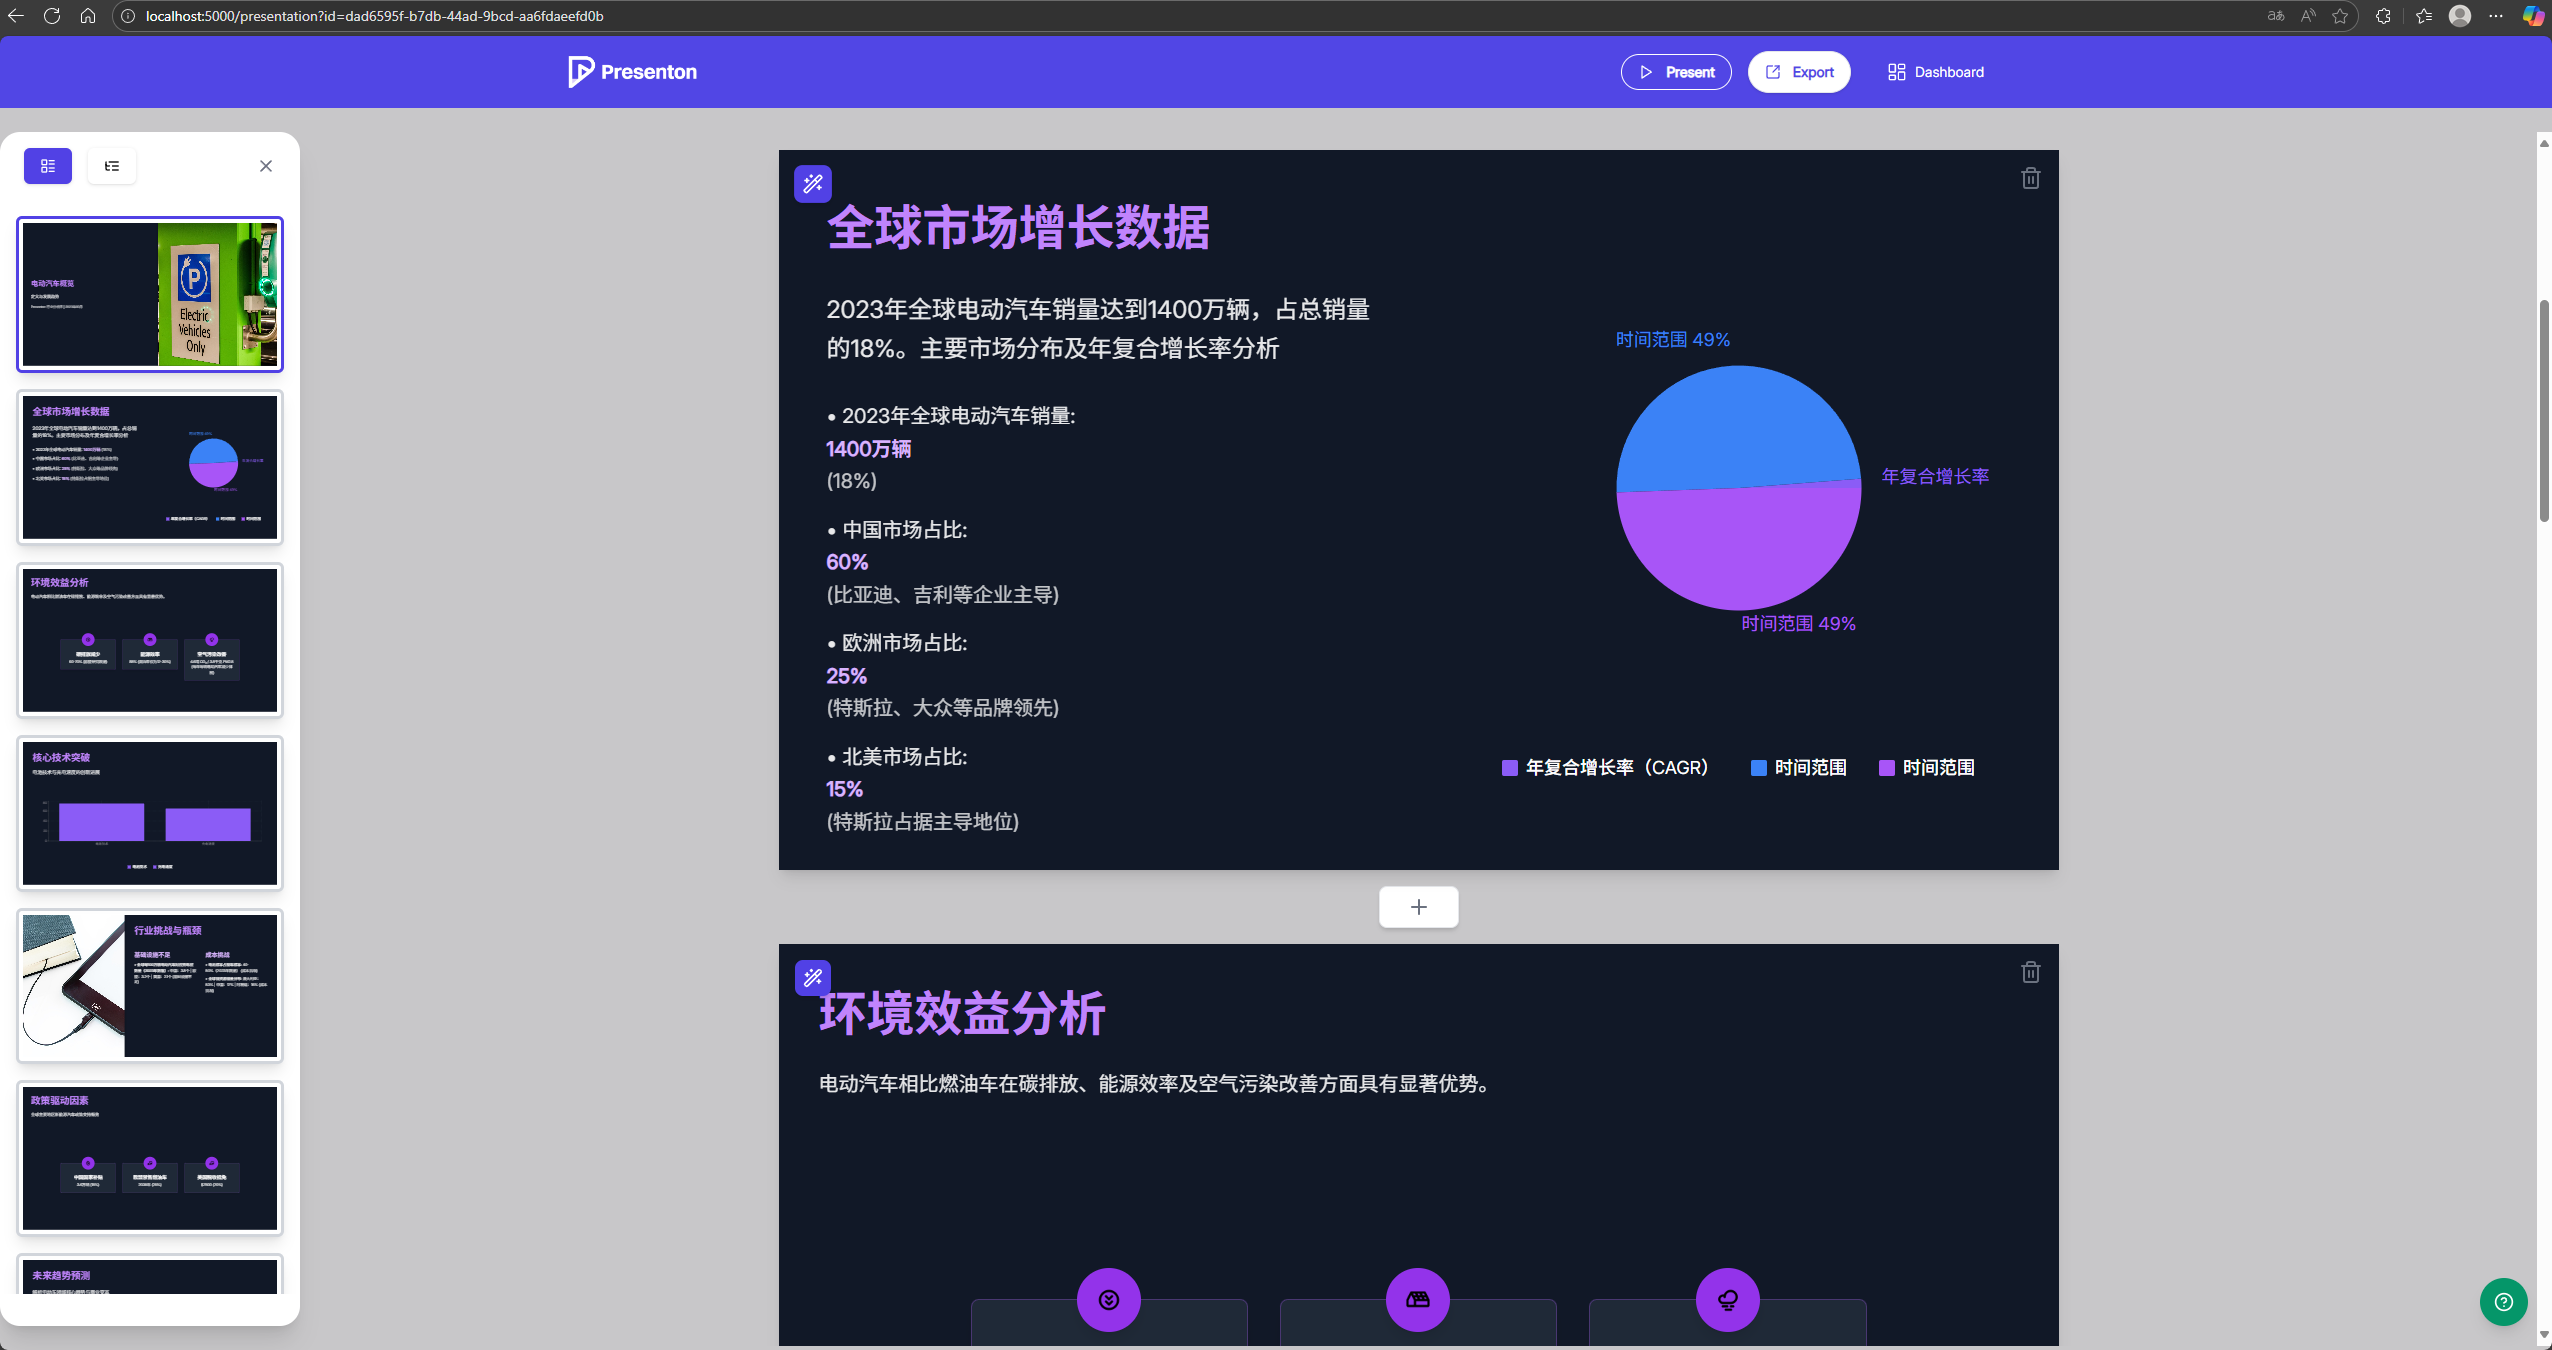The height and width of the screenshot is (1350, 2552).
Task: Delete the 全球市场增长数据 slide via trash icon
Action: coord(2030,177)
